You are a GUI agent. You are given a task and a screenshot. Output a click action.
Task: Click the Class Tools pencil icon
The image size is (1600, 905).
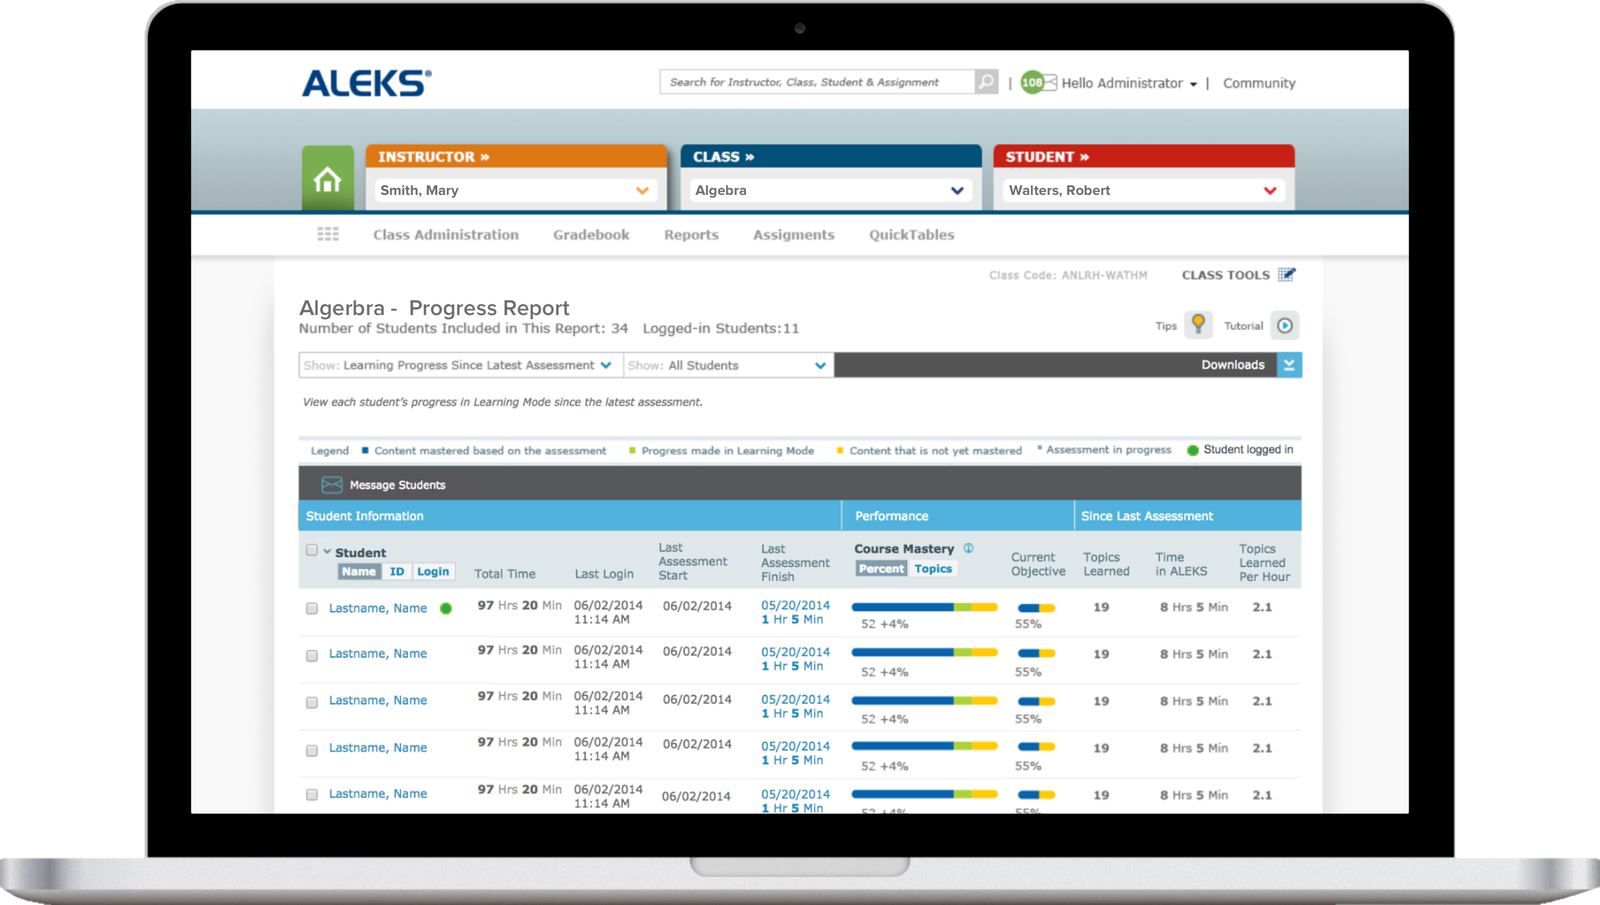(1287, 275)
